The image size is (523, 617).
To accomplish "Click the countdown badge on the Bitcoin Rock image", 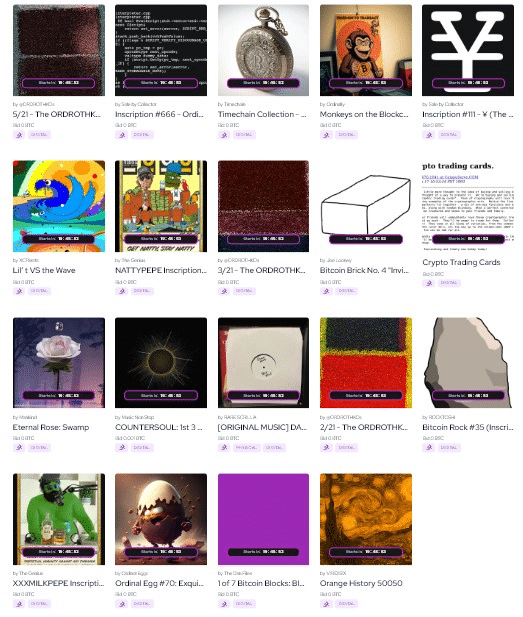I will click(x=468, y=395).
